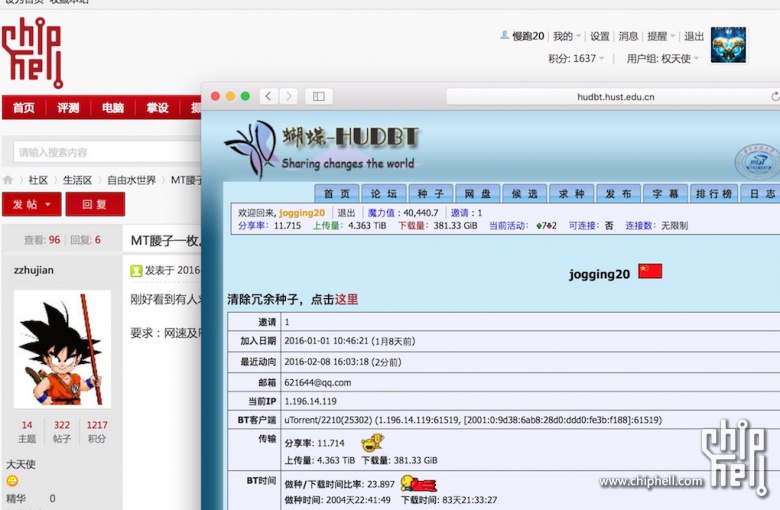The width and height of the screenshot is (780, 510).
Task: Open the 论坛 tab in HUDBT
Action: [384, 194]
